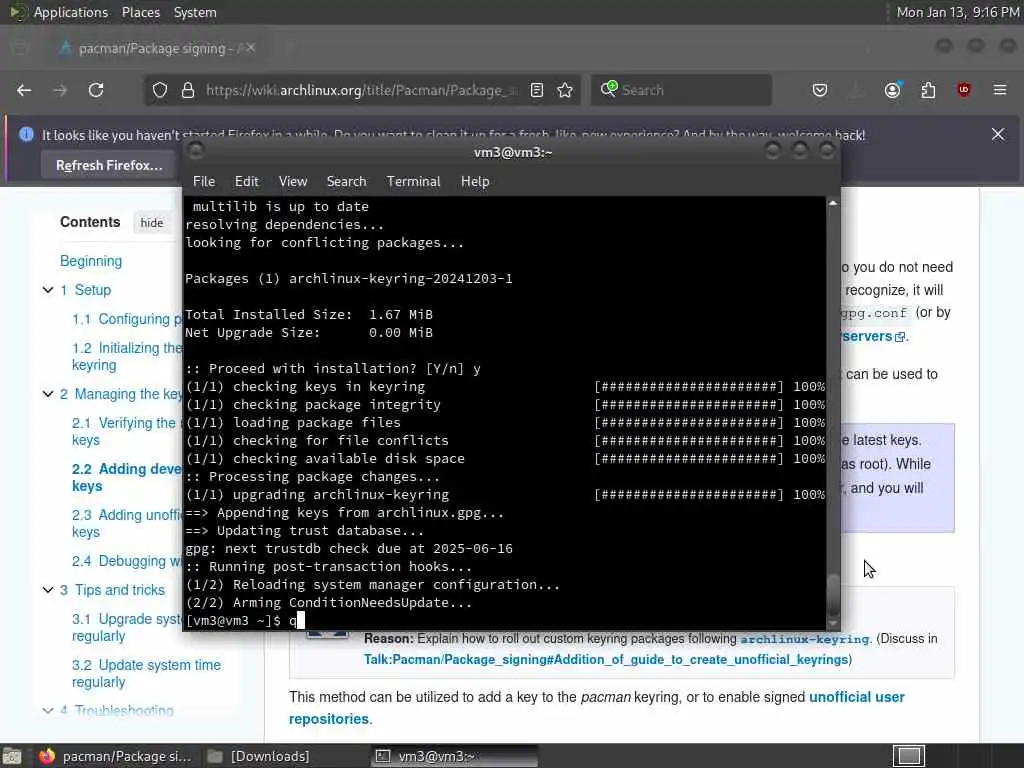Go to 2.2 Adding developer keys entry
The image size is (1024, 768).
pos(127,477)
